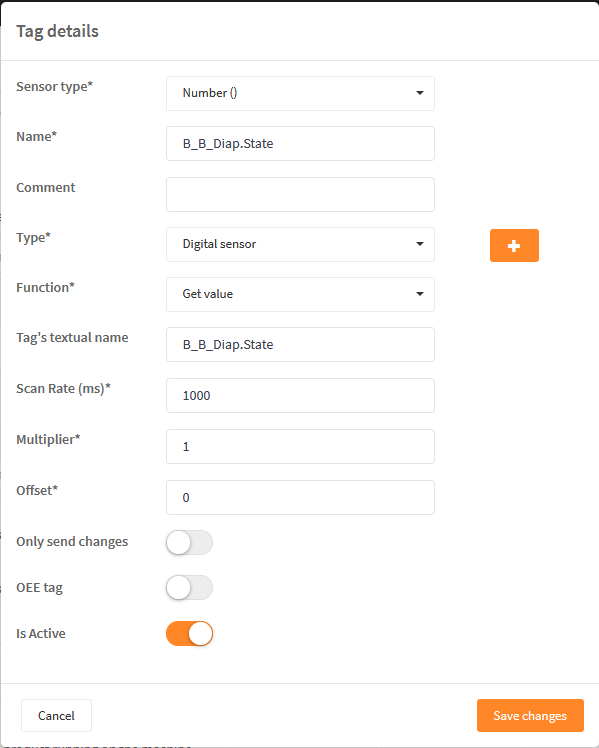This screenshot has width=599, height=748.
Task: Select the Tag's textual name input
Action: (x=300, y=344)
